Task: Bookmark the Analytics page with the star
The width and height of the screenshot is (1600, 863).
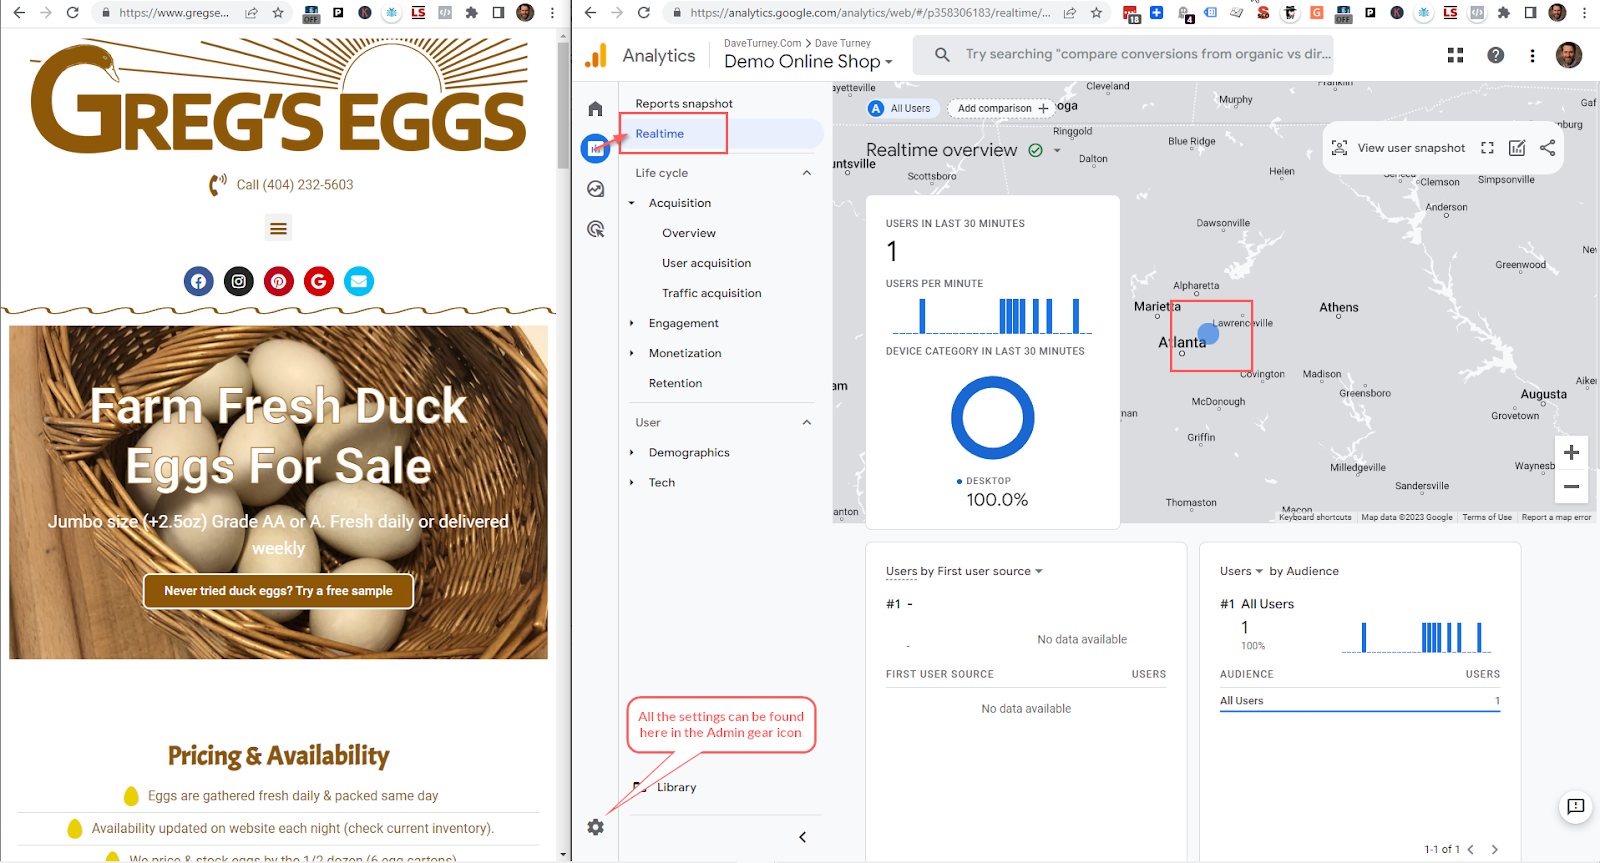Action: (1097, 13)
